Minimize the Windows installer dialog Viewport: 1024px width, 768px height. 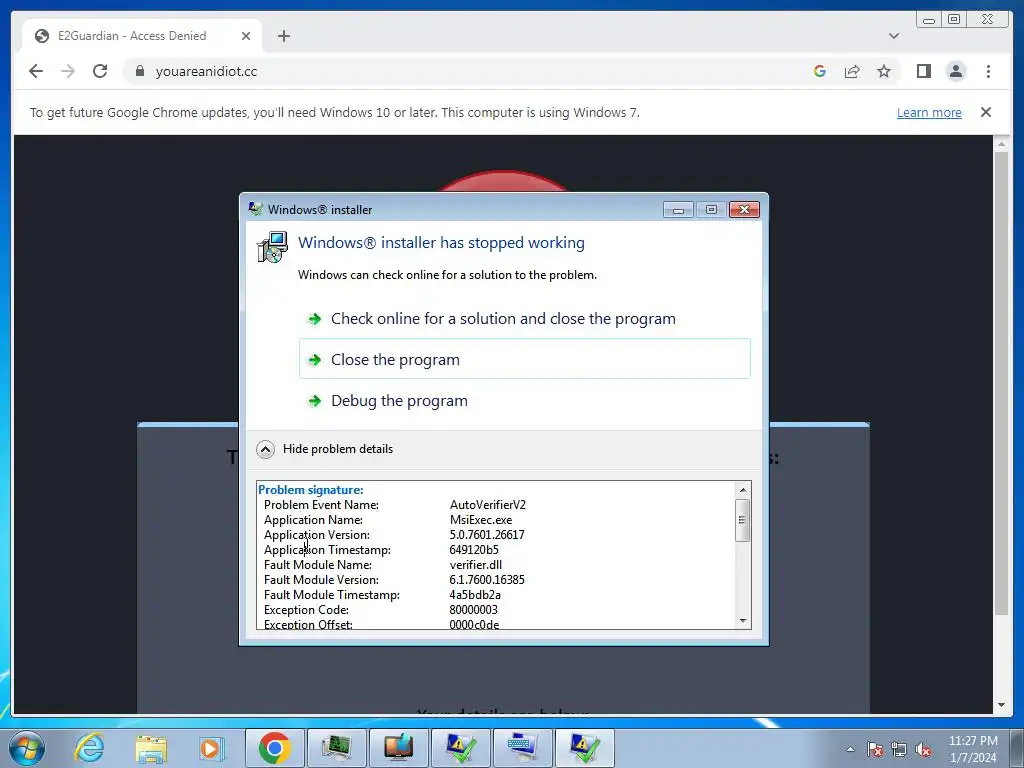(678, 210)
